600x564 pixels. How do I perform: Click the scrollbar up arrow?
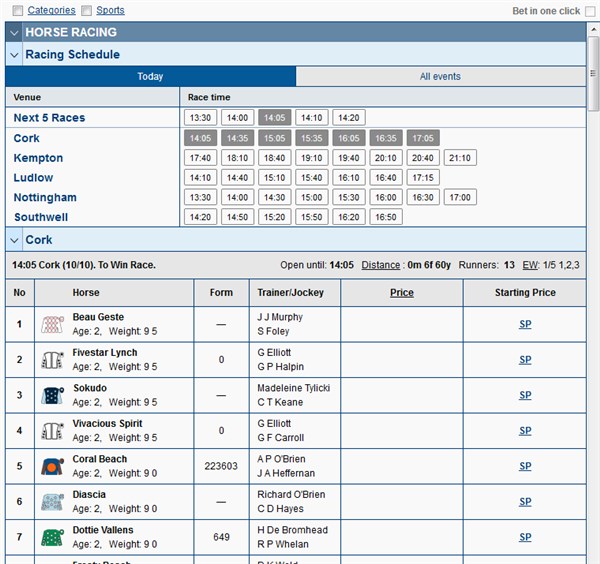point(593,29)
